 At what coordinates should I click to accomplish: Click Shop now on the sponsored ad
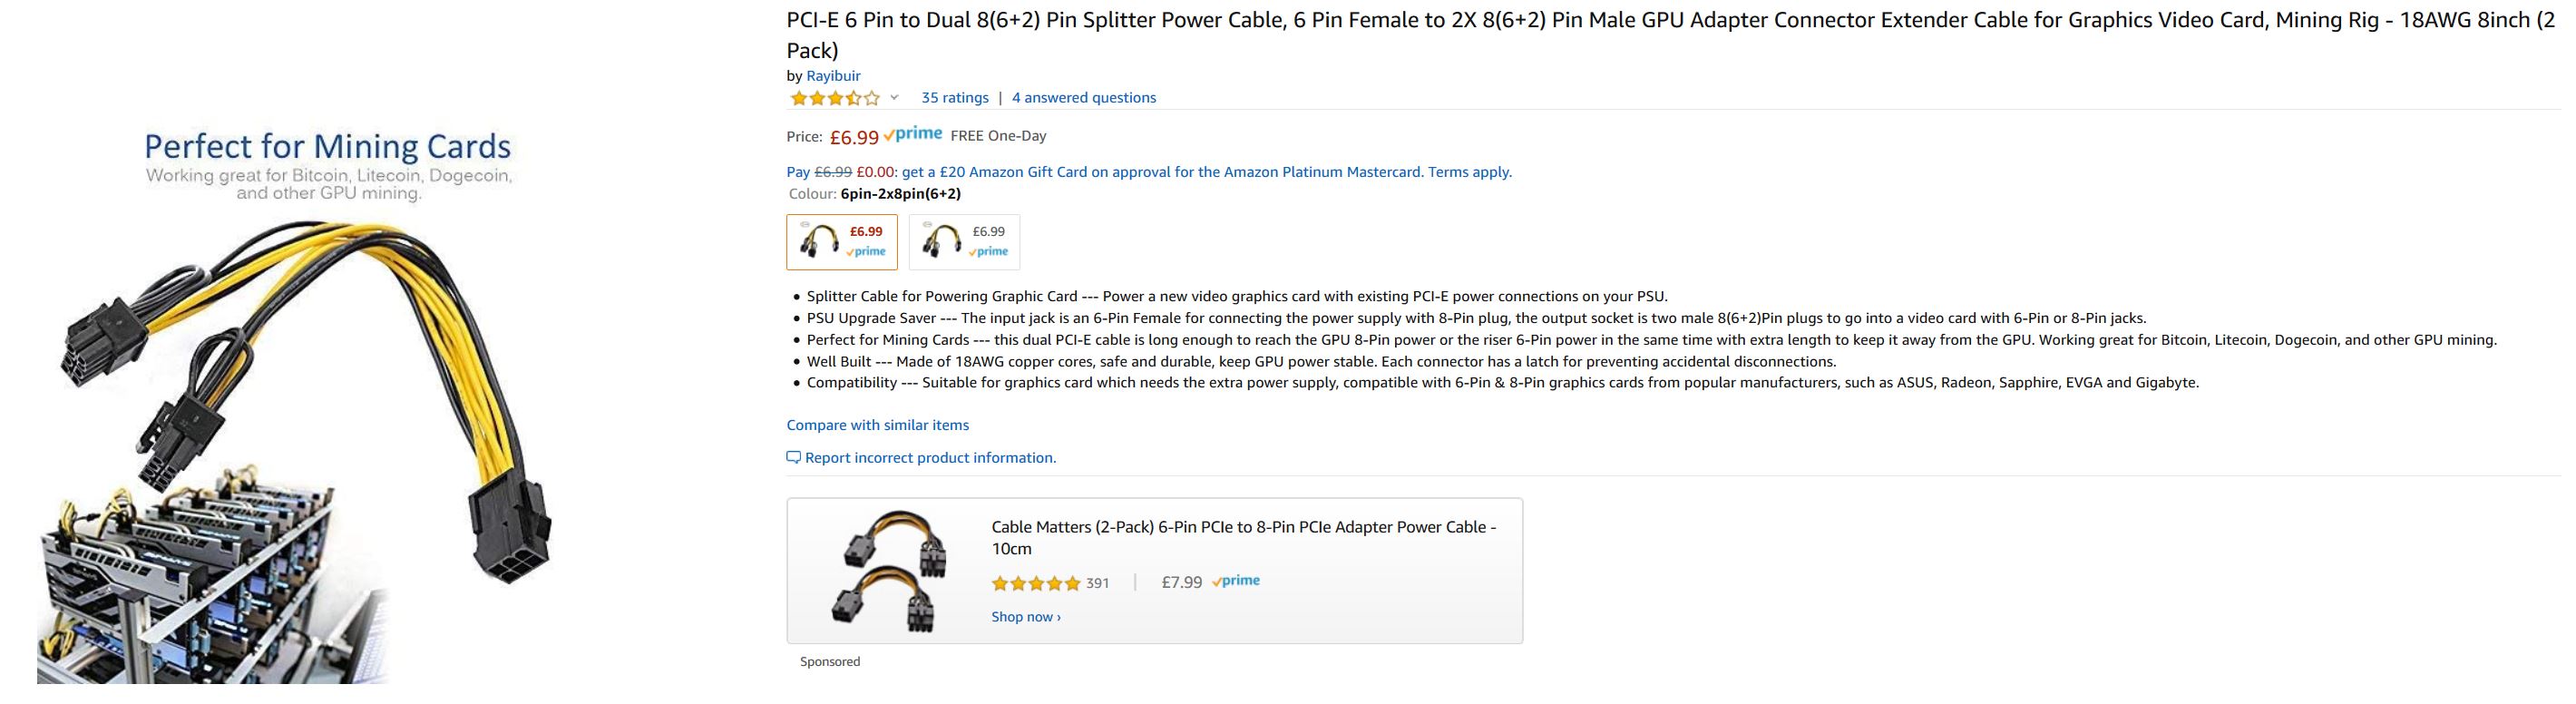click(1026, 617)
